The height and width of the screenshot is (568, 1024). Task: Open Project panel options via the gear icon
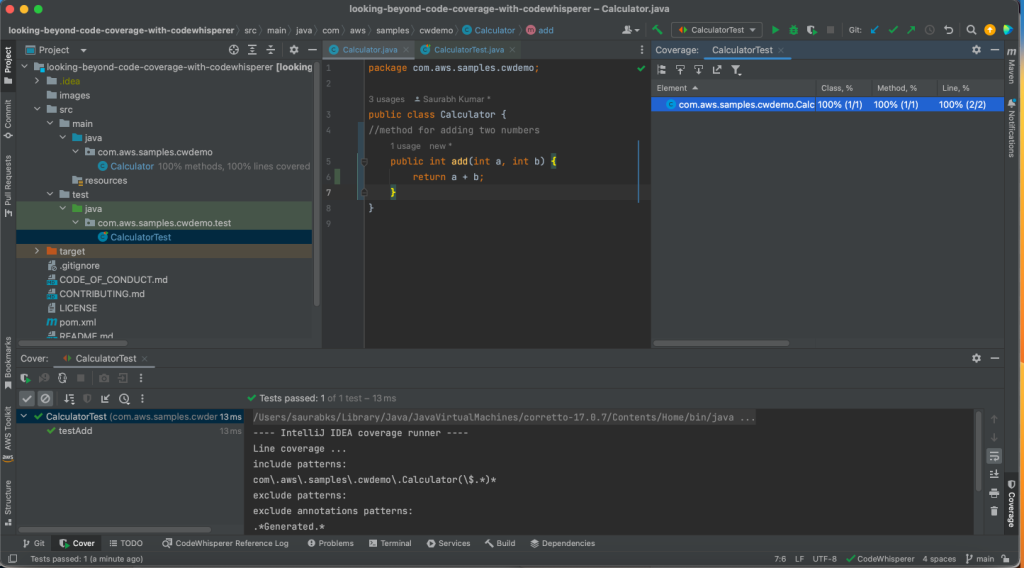(294, 50)
